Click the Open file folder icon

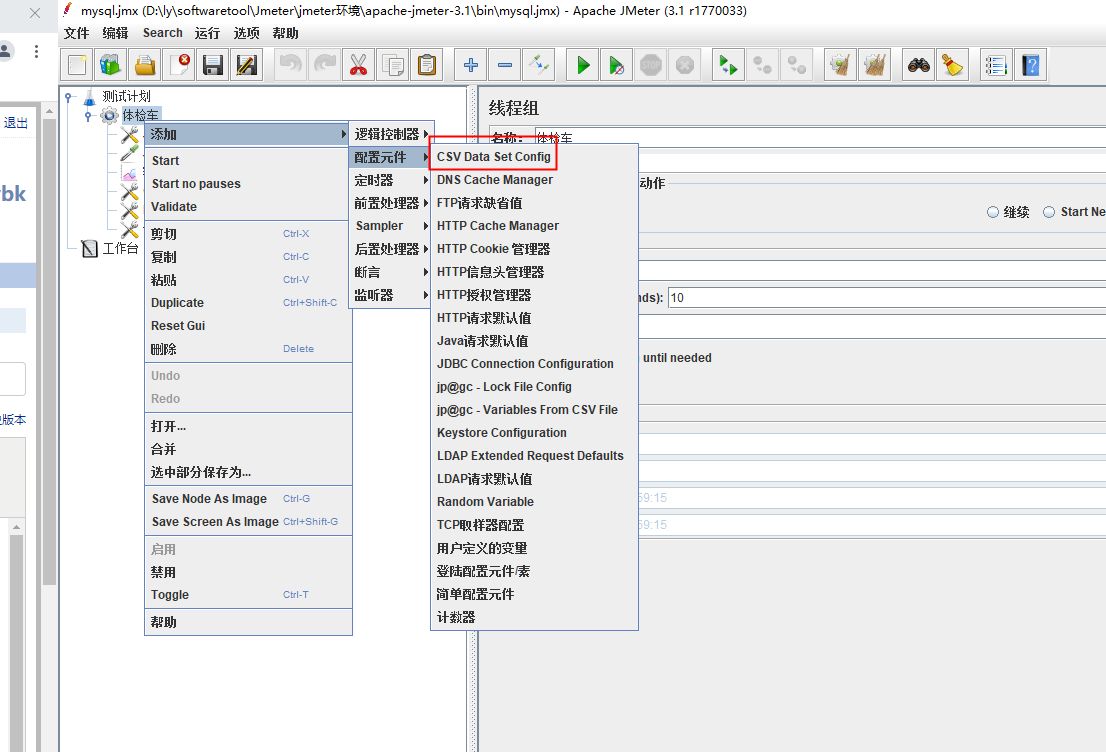(x=145, y=66)
